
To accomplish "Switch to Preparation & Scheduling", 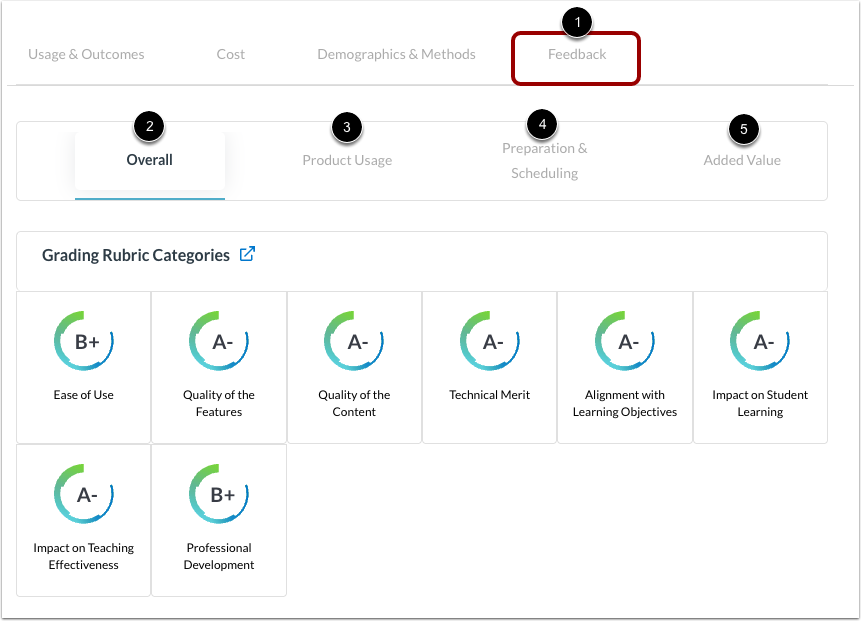I will pyautogui.click(x=544, y=160).
